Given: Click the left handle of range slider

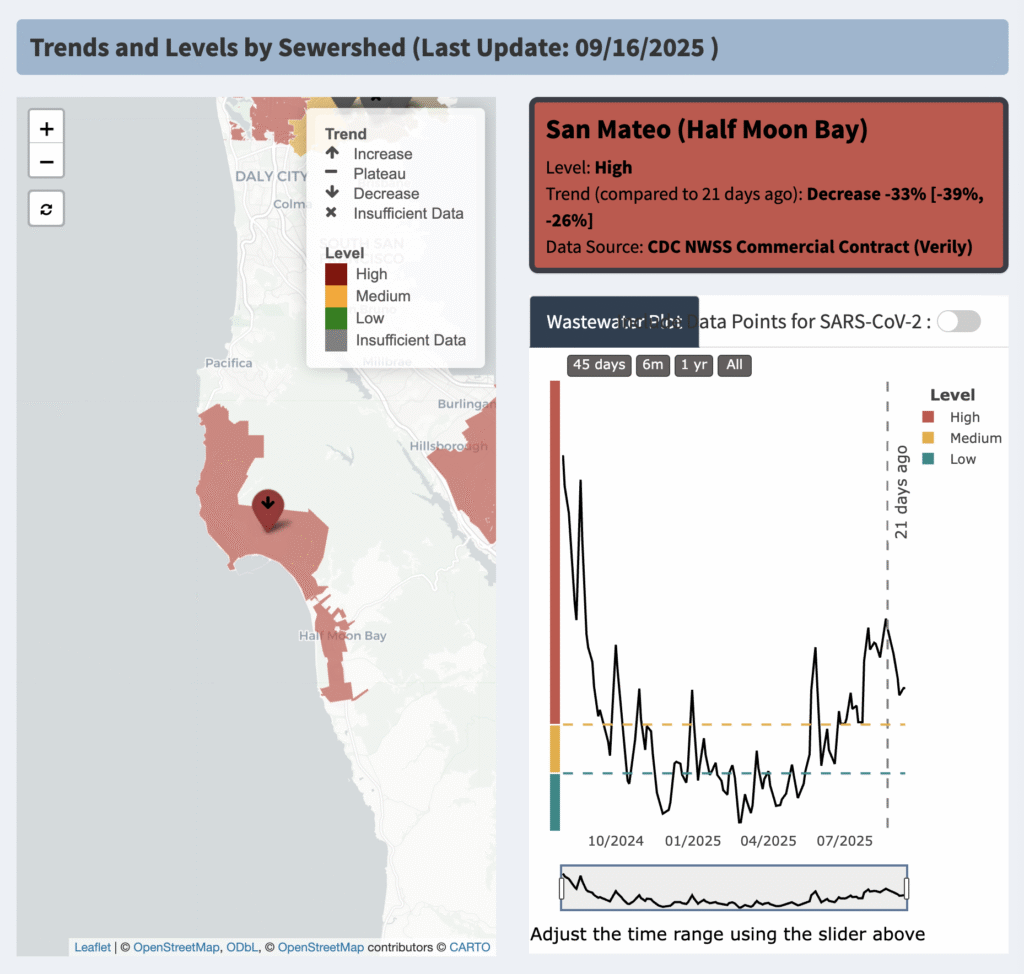Looking at the screenshot, I should tap(562, 887).
